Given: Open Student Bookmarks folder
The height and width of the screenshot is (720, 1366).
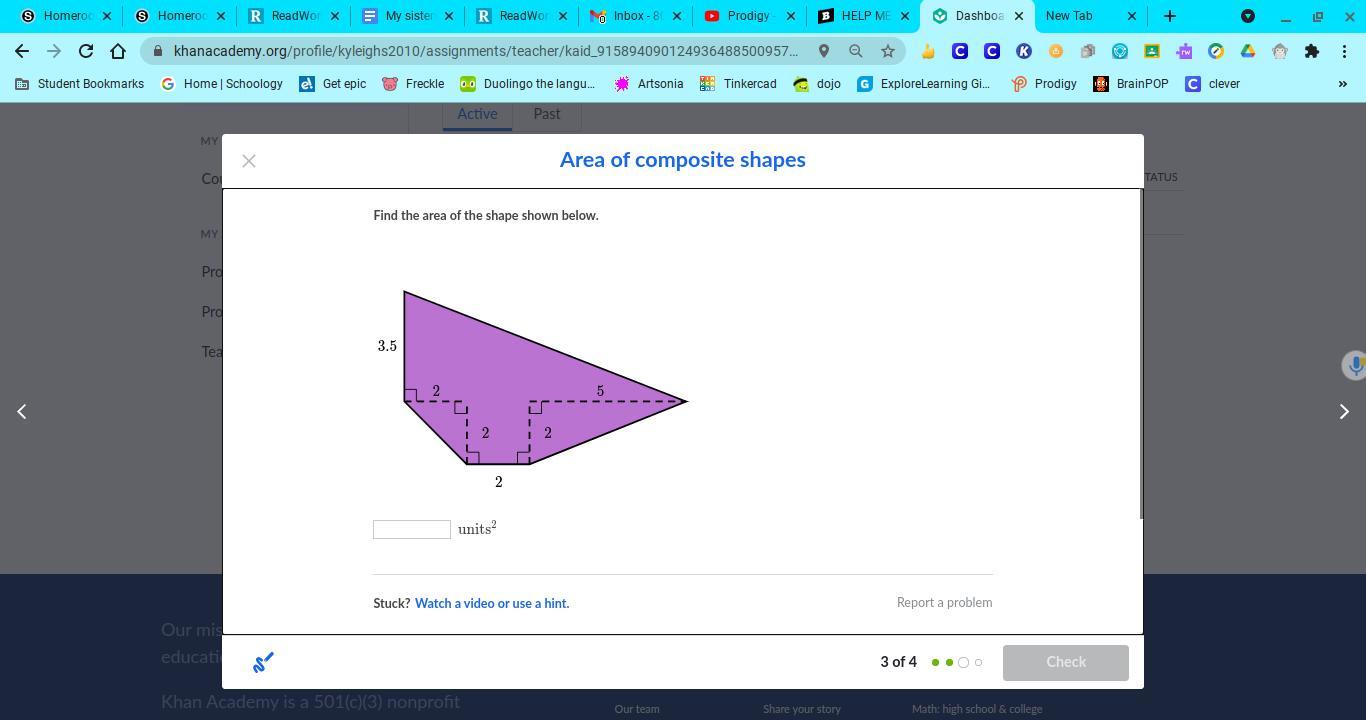Looking at the screenshot, I should [80, 84].
